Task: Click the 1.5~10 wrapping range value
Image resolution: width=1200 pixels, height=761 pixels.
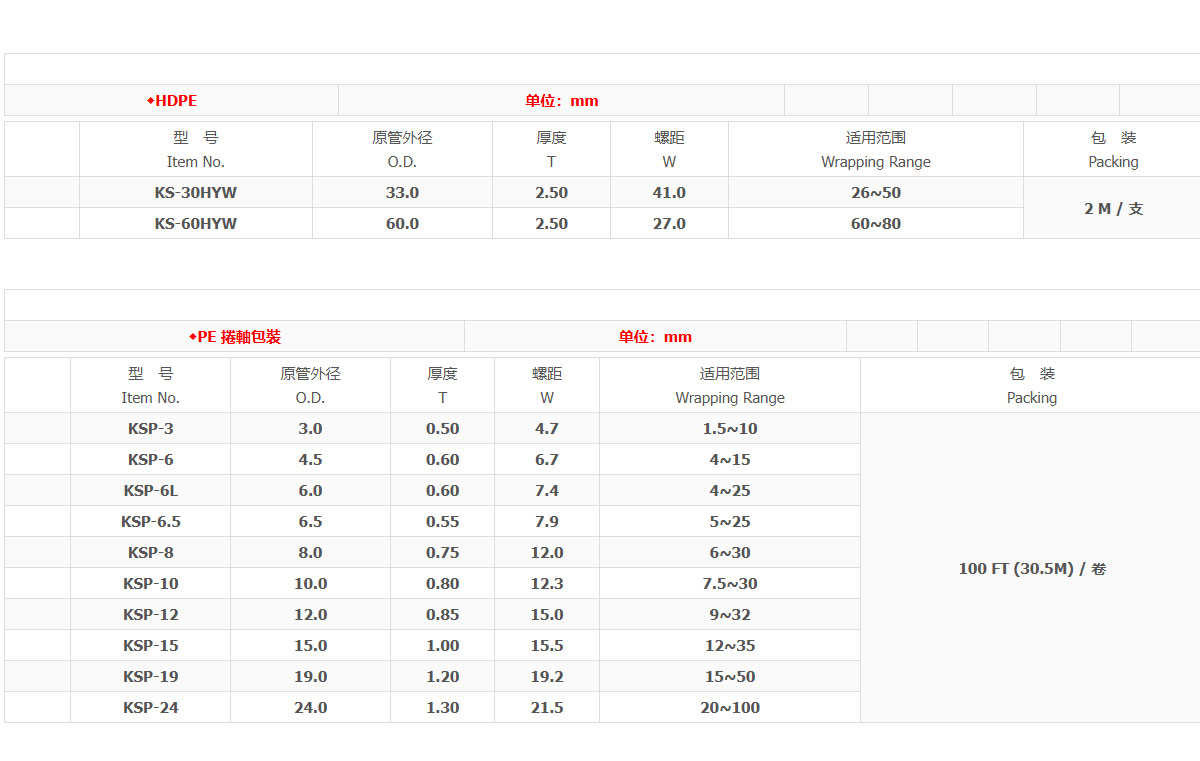Action: 730,429
